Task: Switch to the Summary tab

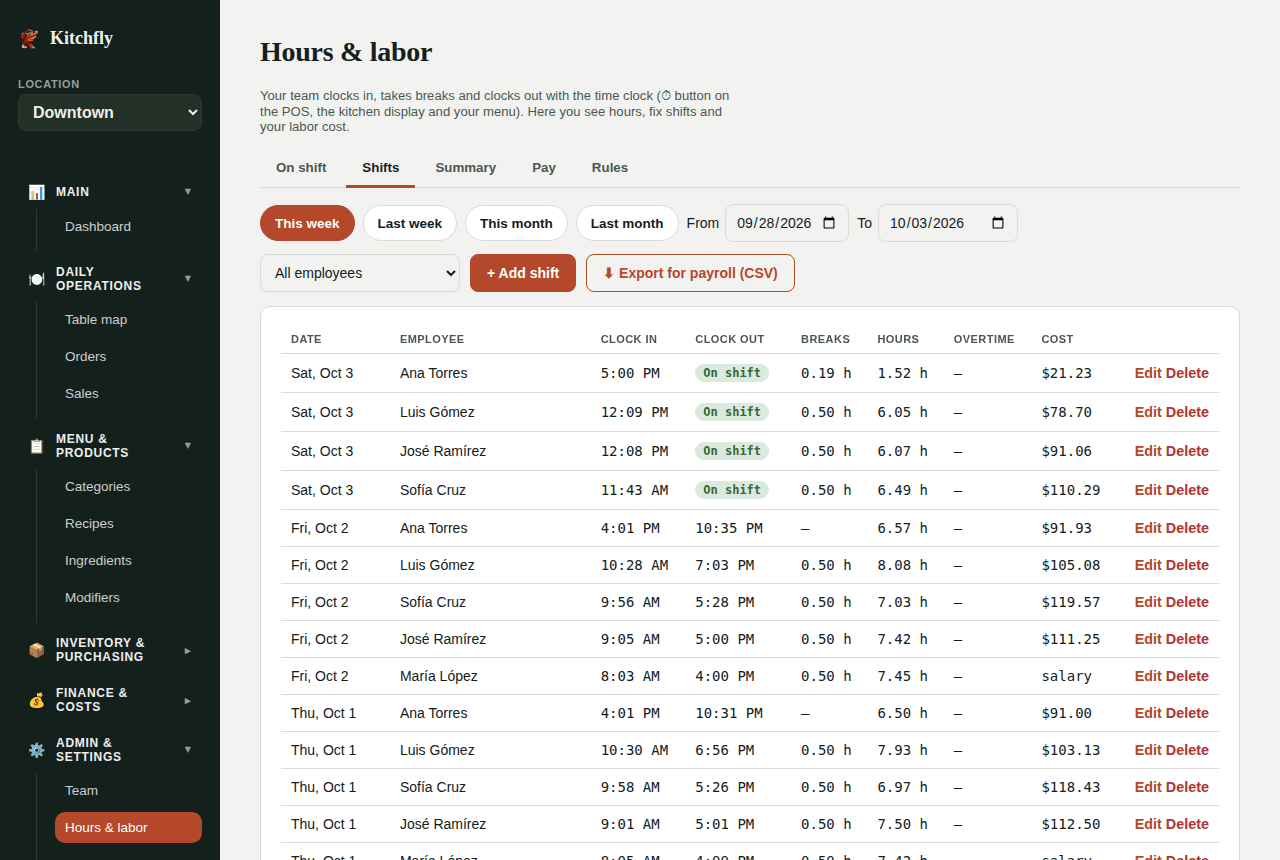Action: coord(466,168)
